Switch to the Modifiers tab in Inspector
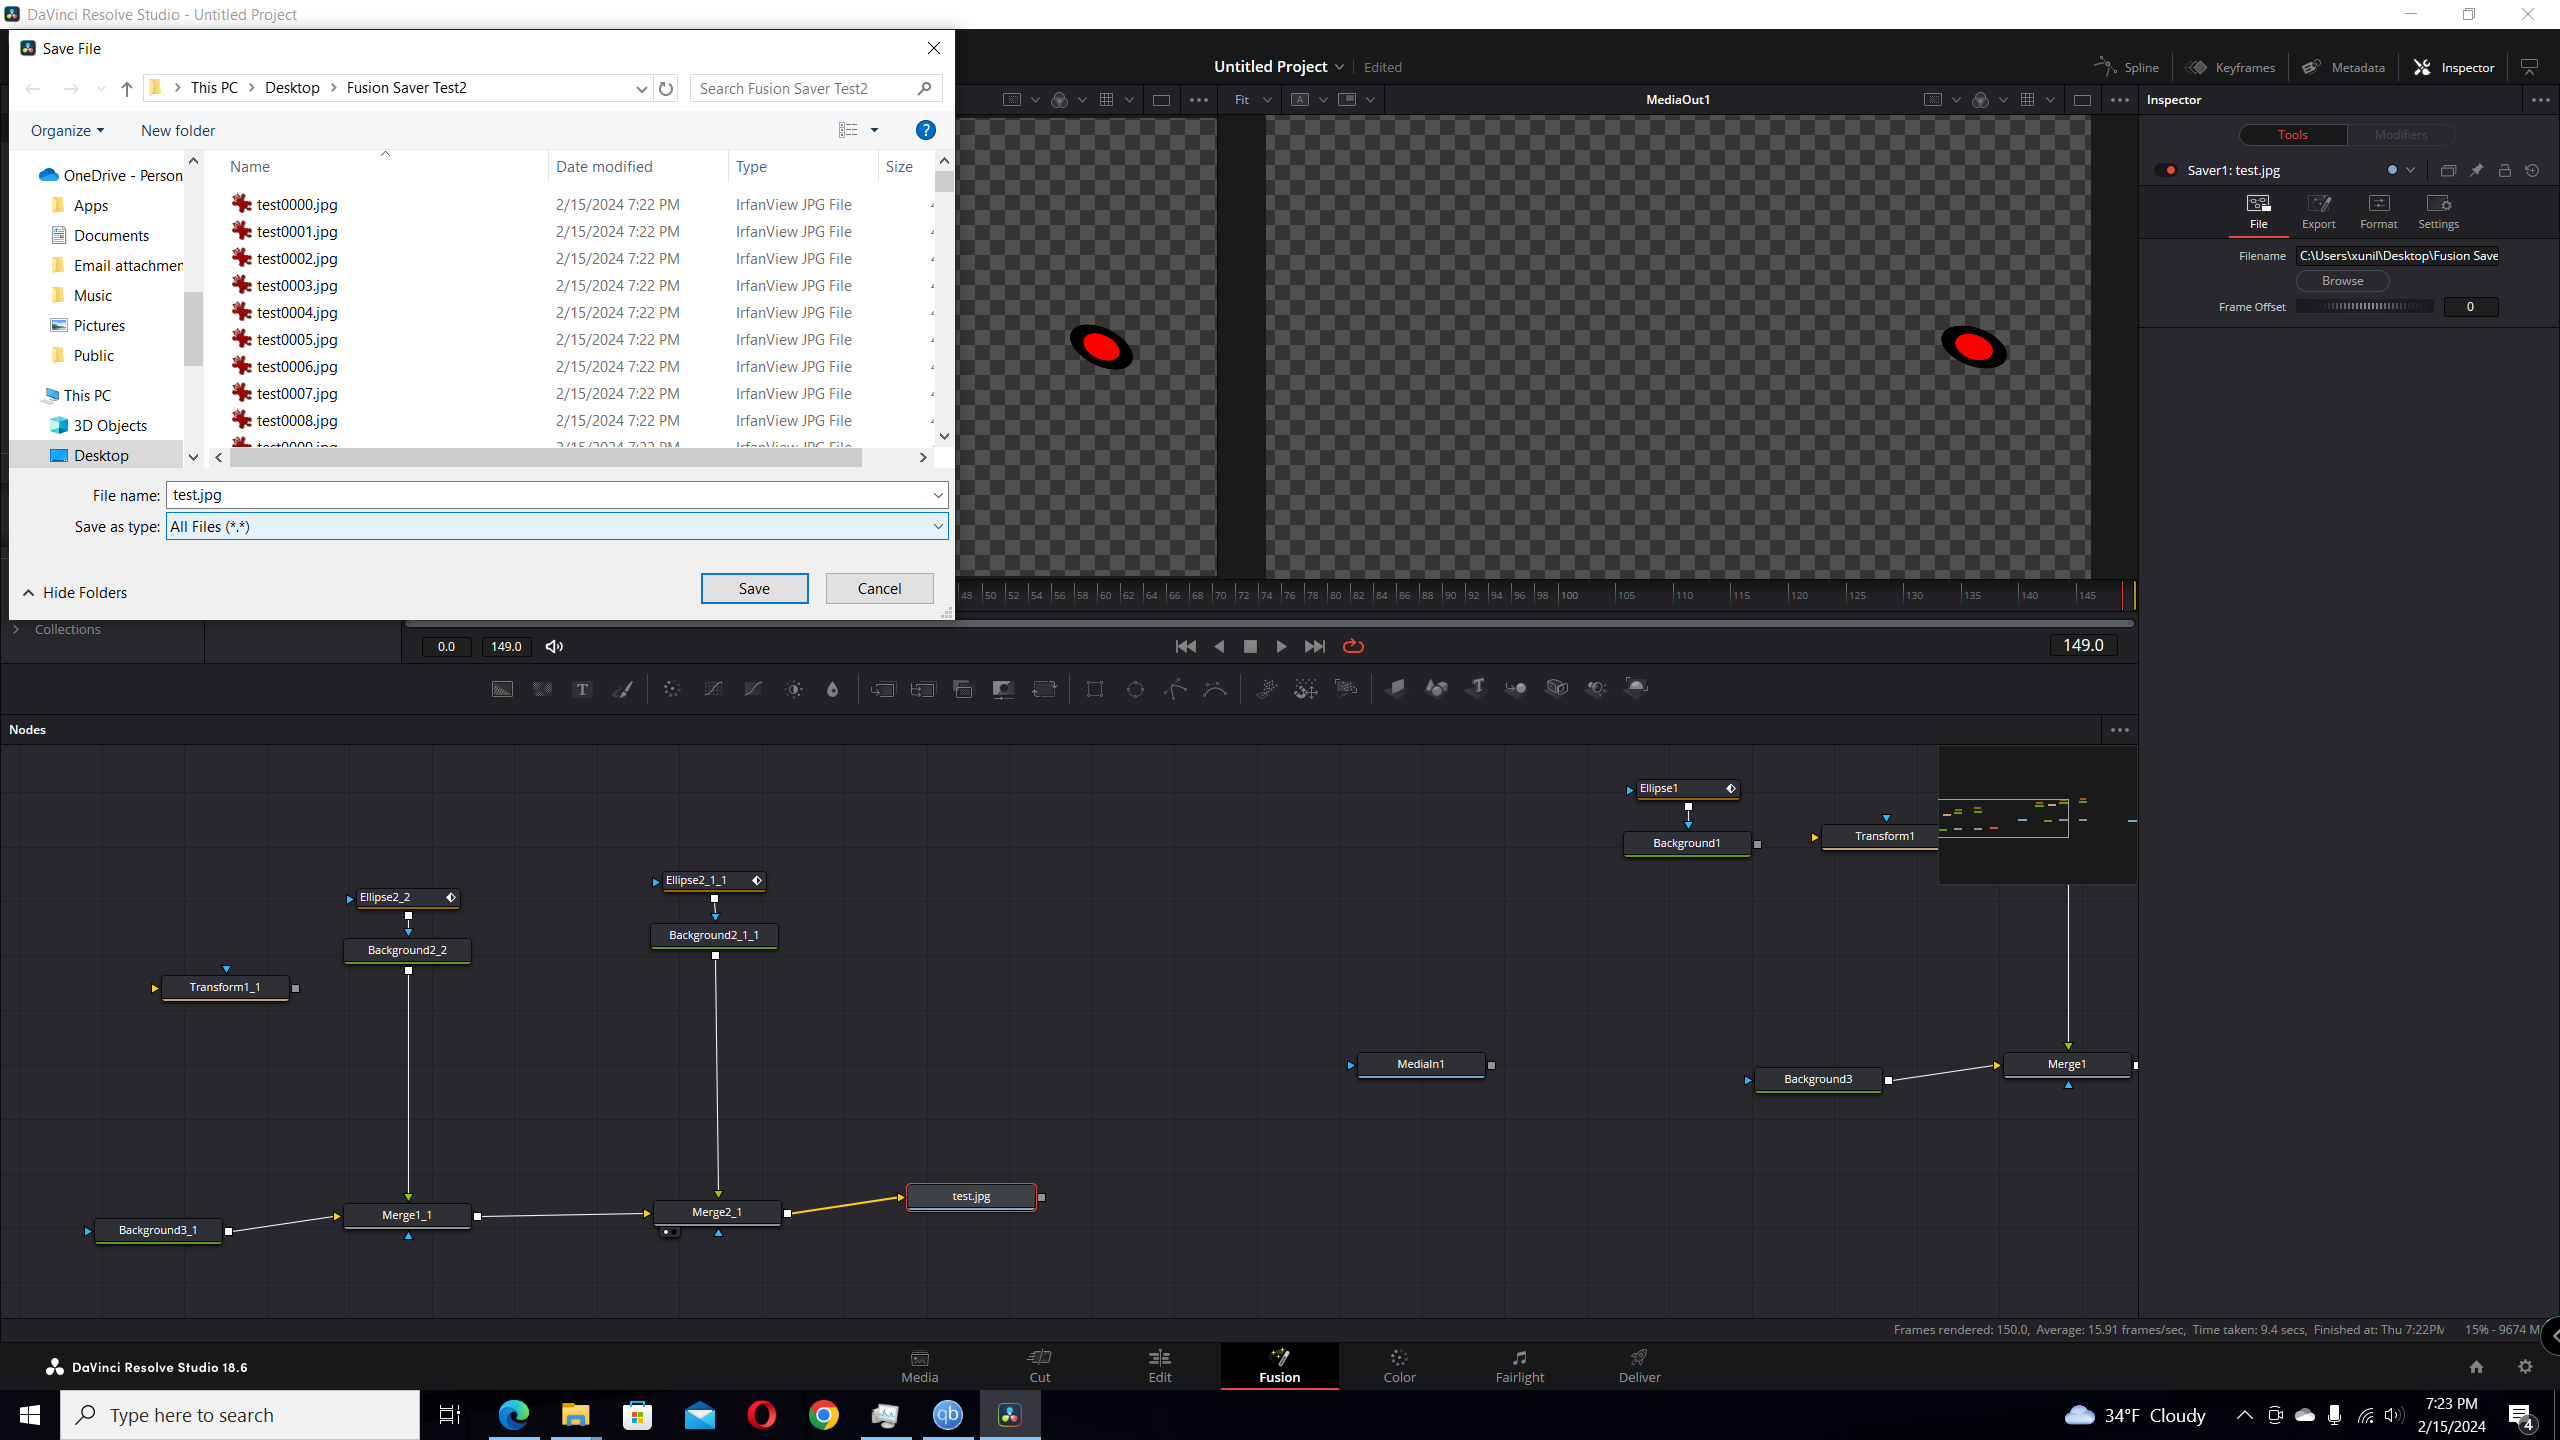 coord(2400,135)
